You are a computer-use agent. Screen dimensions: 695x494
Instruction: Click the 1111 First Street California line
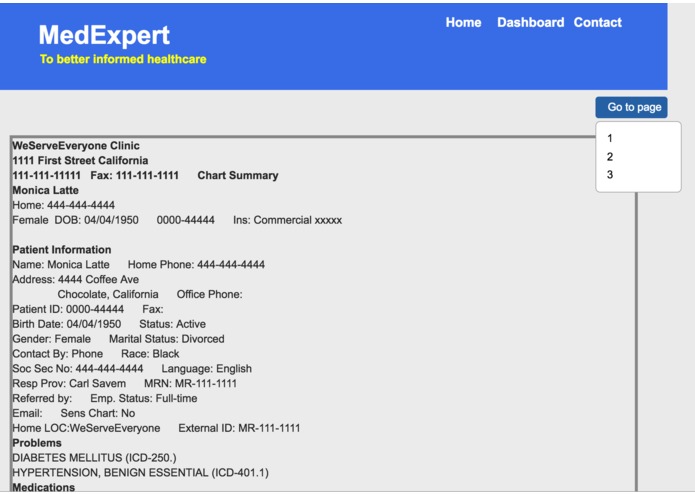[x=80, y=160]
